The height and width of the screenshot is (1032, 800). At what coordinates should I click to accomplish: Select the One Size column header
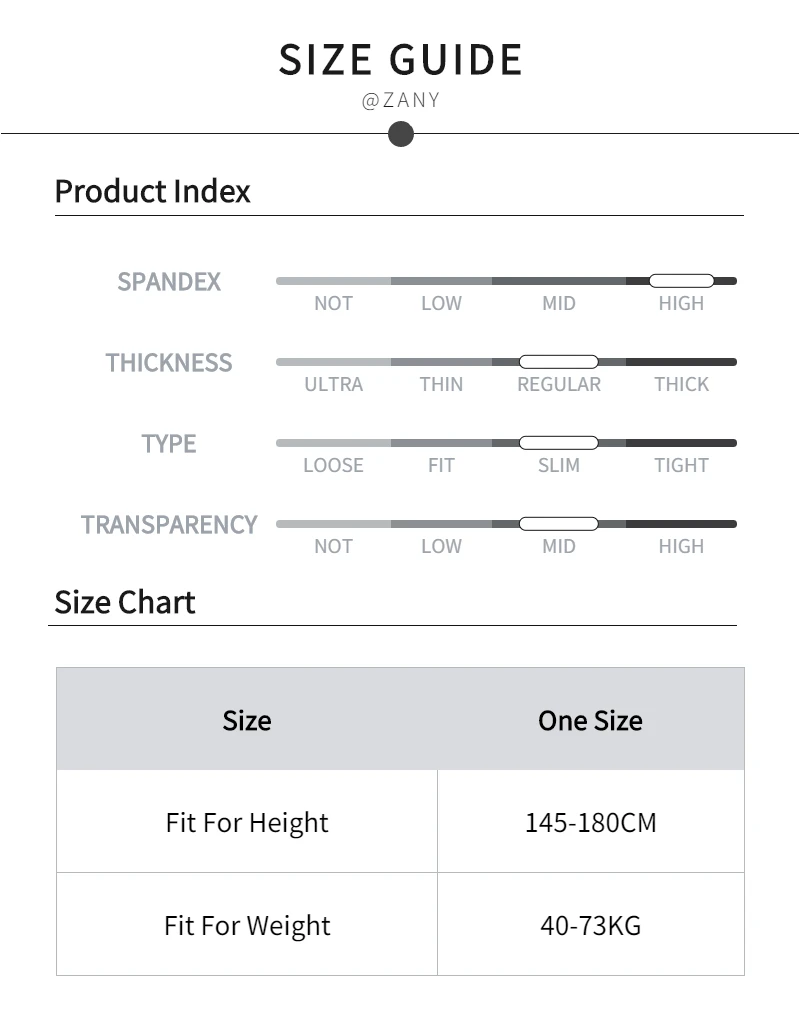coord(590,720)
